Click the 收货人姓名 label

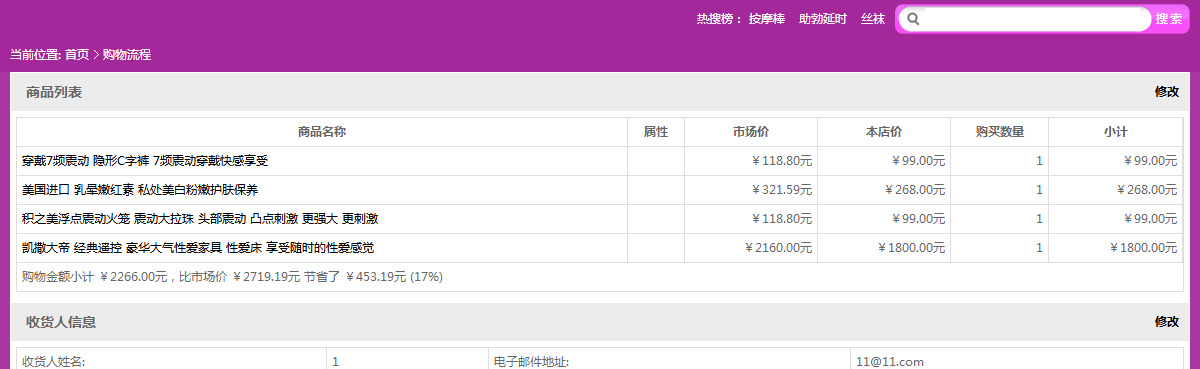54,361
